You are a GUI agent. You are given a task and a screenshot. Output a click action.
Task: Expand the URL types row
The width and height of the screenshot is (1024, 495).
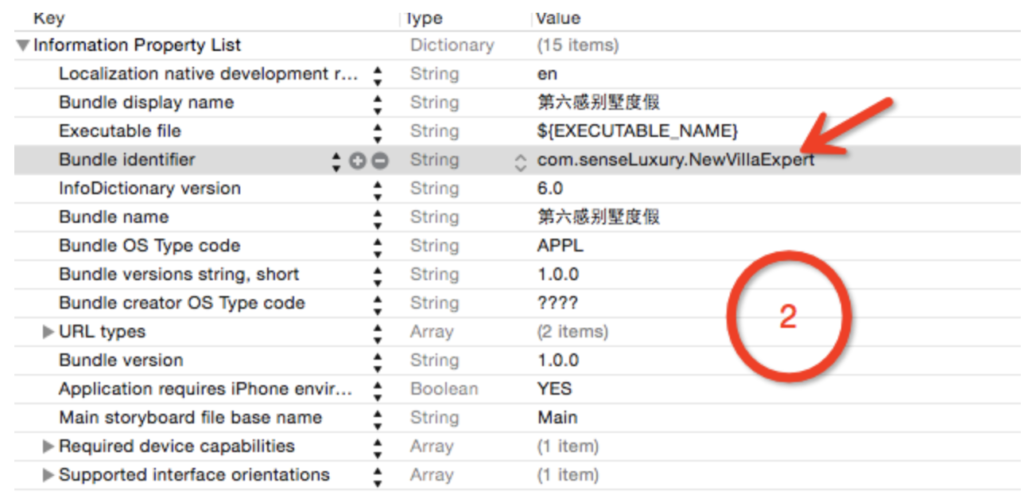48,332
